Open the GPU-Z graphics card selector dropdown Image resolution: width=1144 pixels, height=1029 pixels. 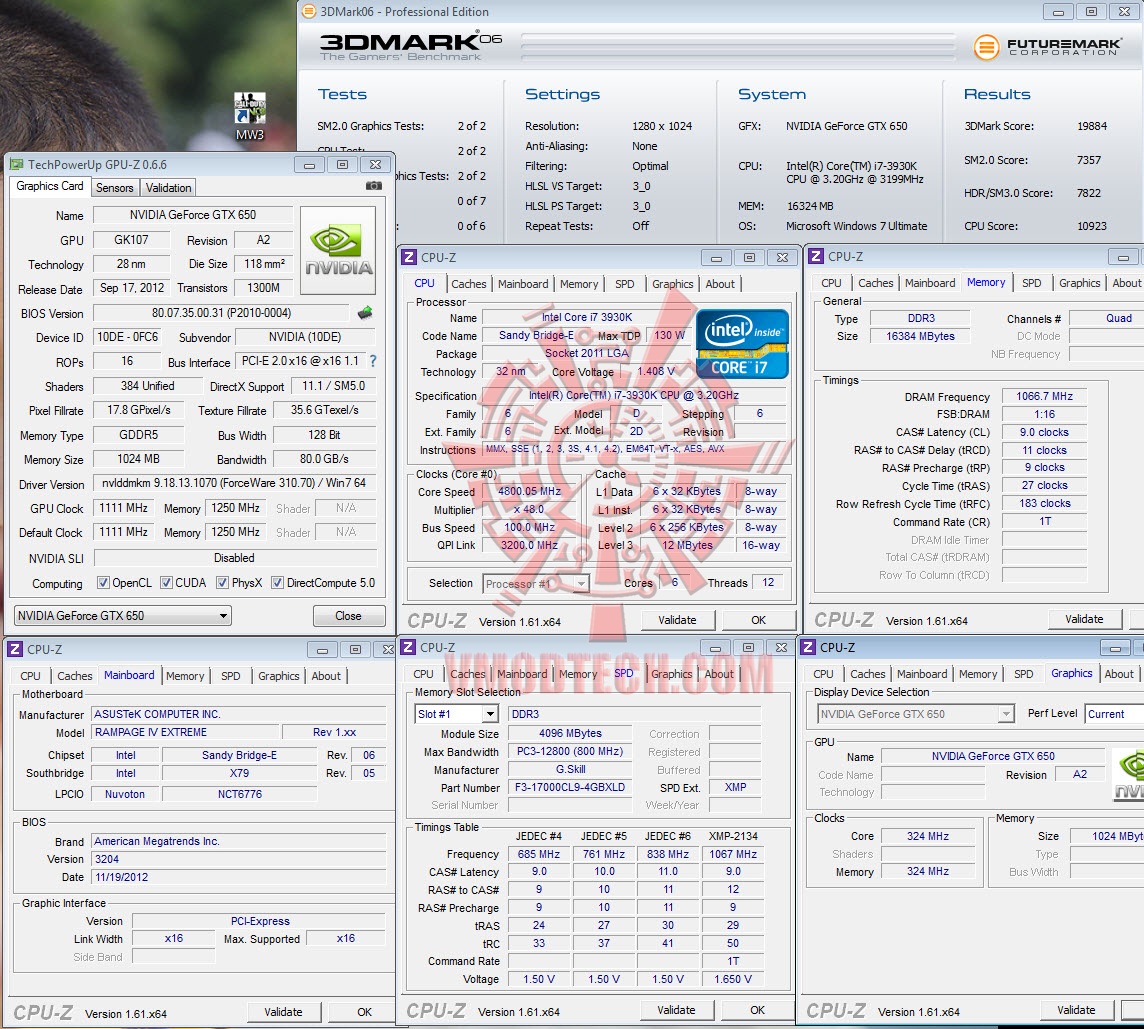(123, 615)
